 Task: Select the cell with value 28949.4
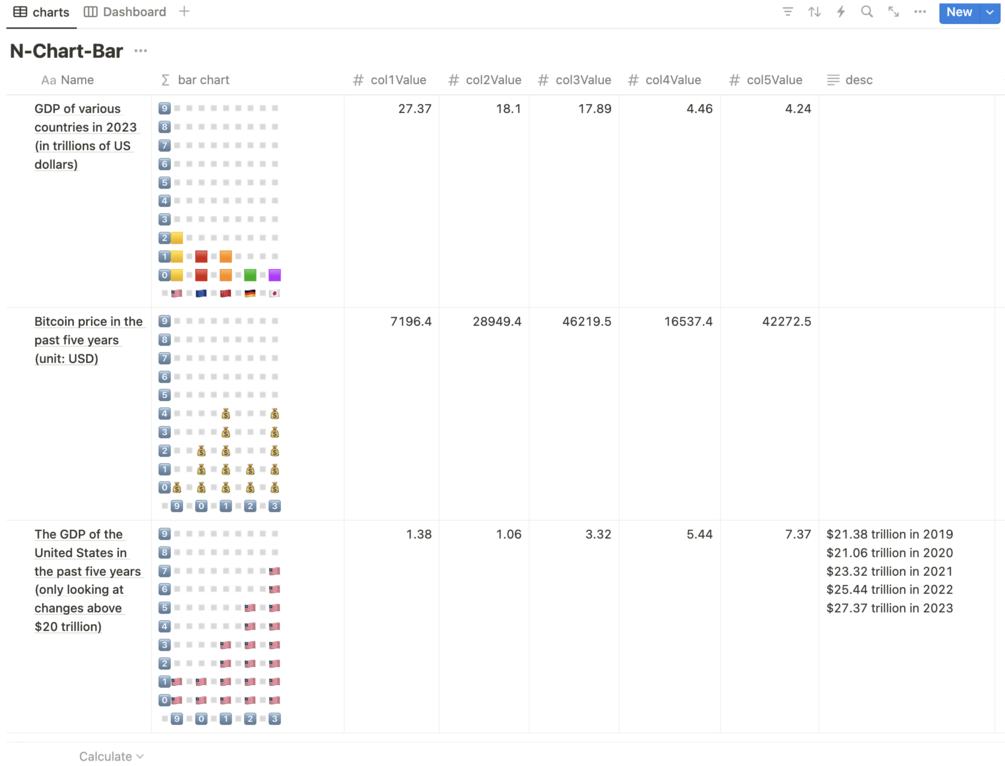484,413
